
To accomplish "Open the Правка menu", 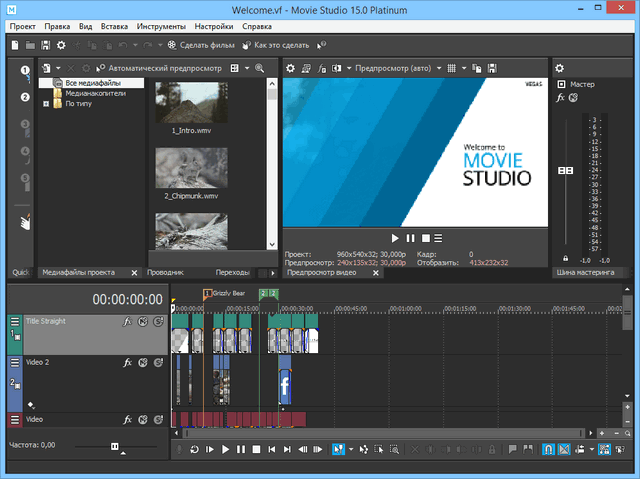I will point(57,27).
